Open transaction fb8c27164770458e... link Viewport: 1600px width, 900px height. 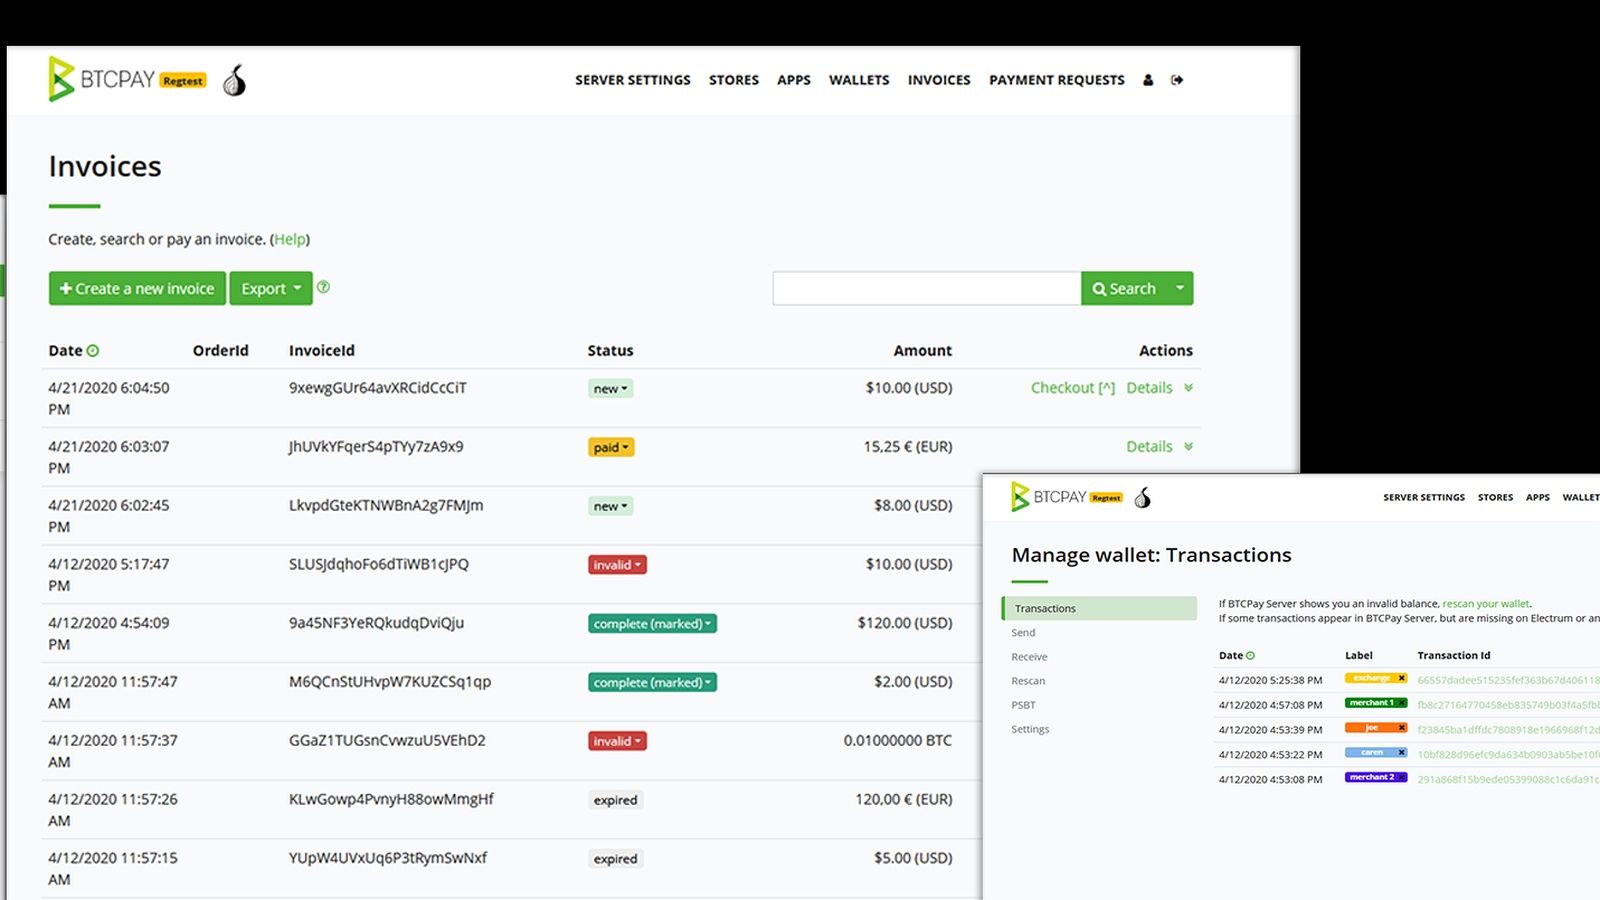coord(1508,705)
